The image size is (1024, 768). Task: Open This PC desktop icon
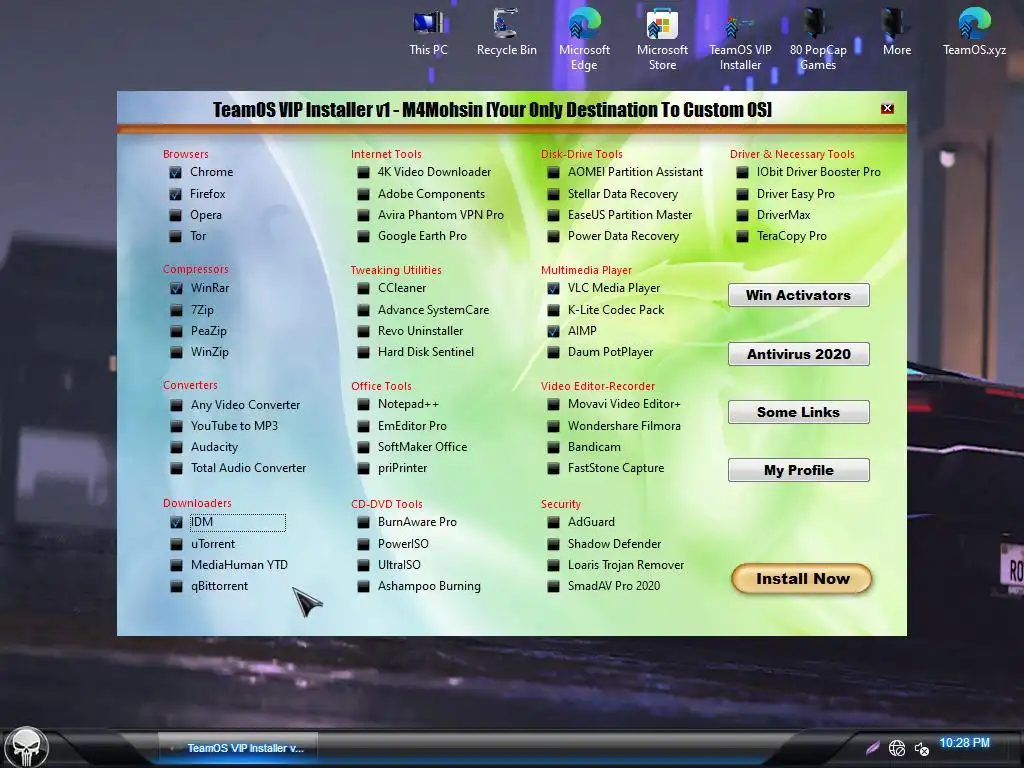click(428, 33)
